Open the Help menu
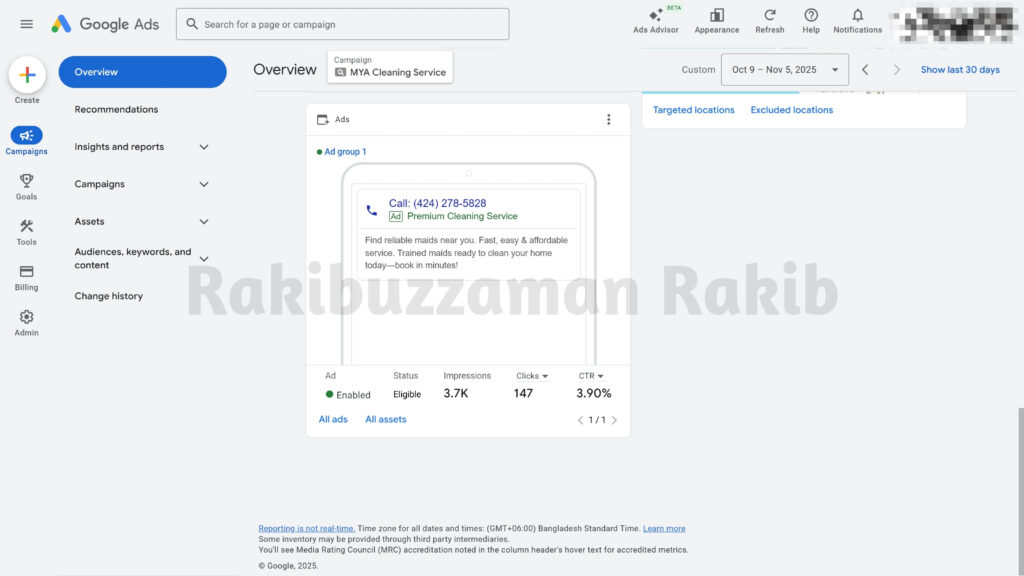The image size is (1024, 576). tap(810, 20)
